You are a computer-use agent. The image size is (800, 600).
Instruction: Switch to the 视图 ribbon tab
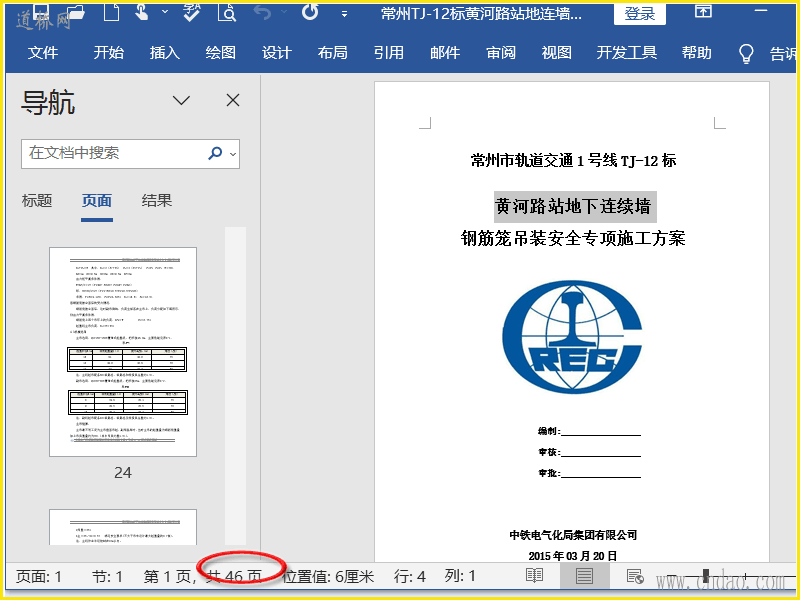pos(557,53)
